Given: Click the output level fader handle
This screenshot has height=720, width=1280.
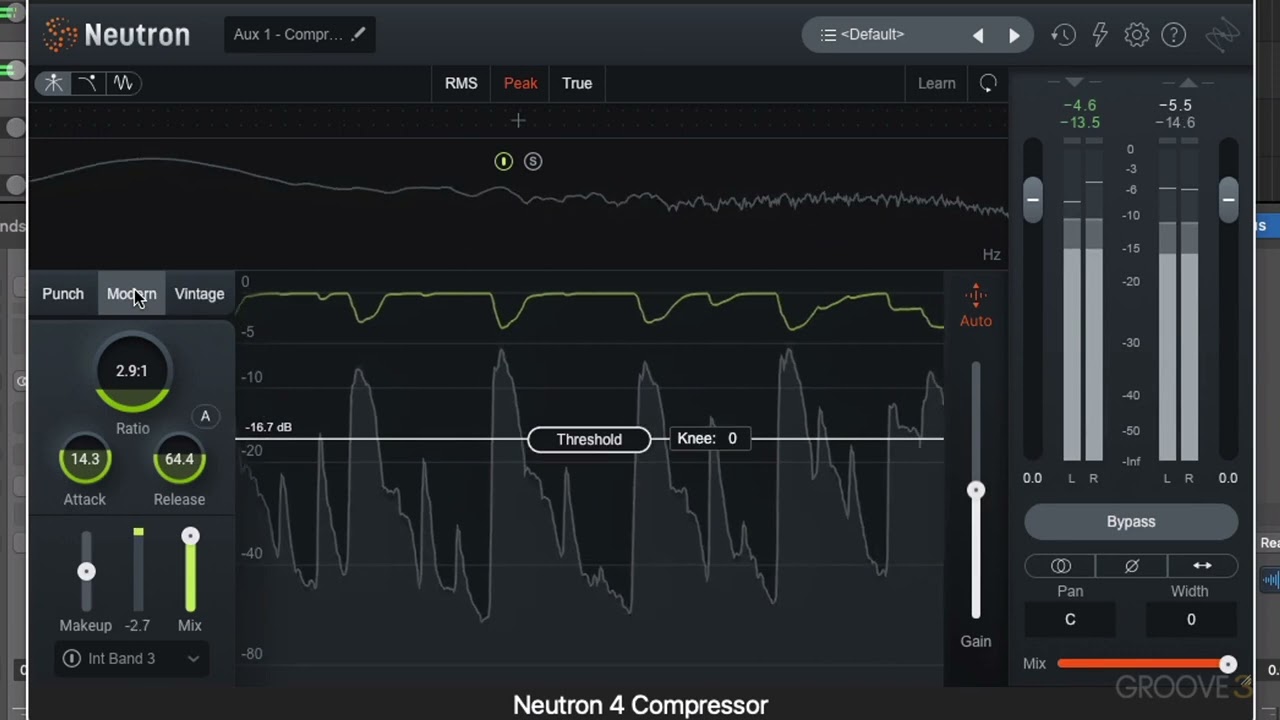Looking at the screenshot, I should click(1229, 200).
